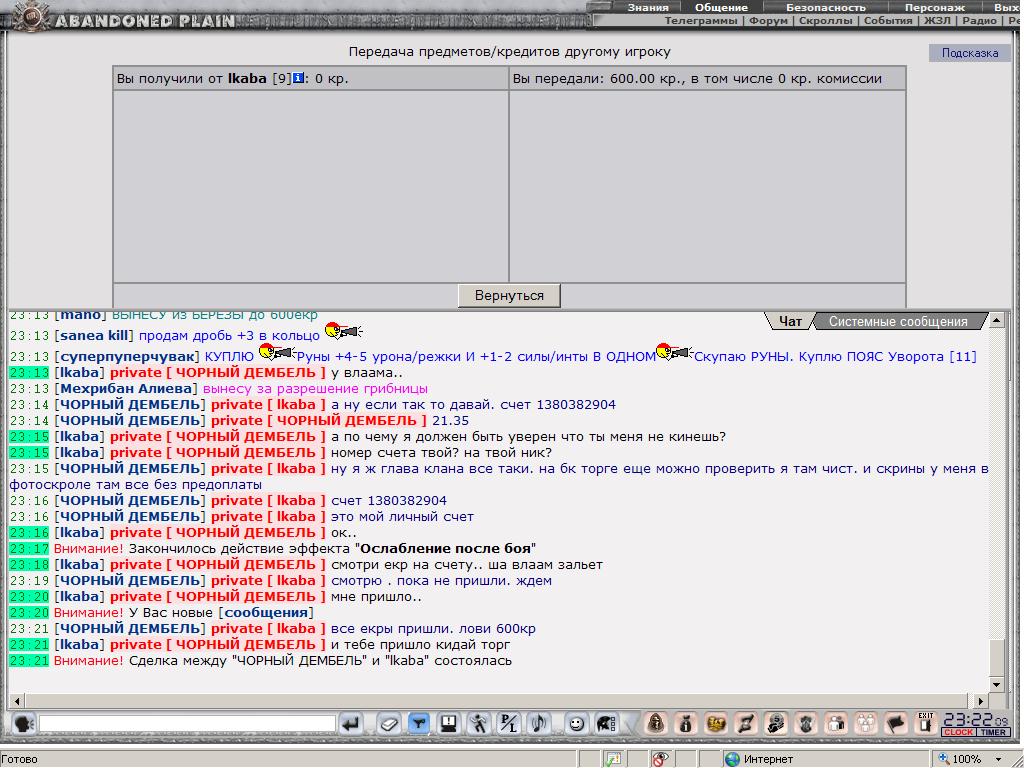Toggle the music note sound icon
Screen dimensions: 1024x768
[539, 724]
